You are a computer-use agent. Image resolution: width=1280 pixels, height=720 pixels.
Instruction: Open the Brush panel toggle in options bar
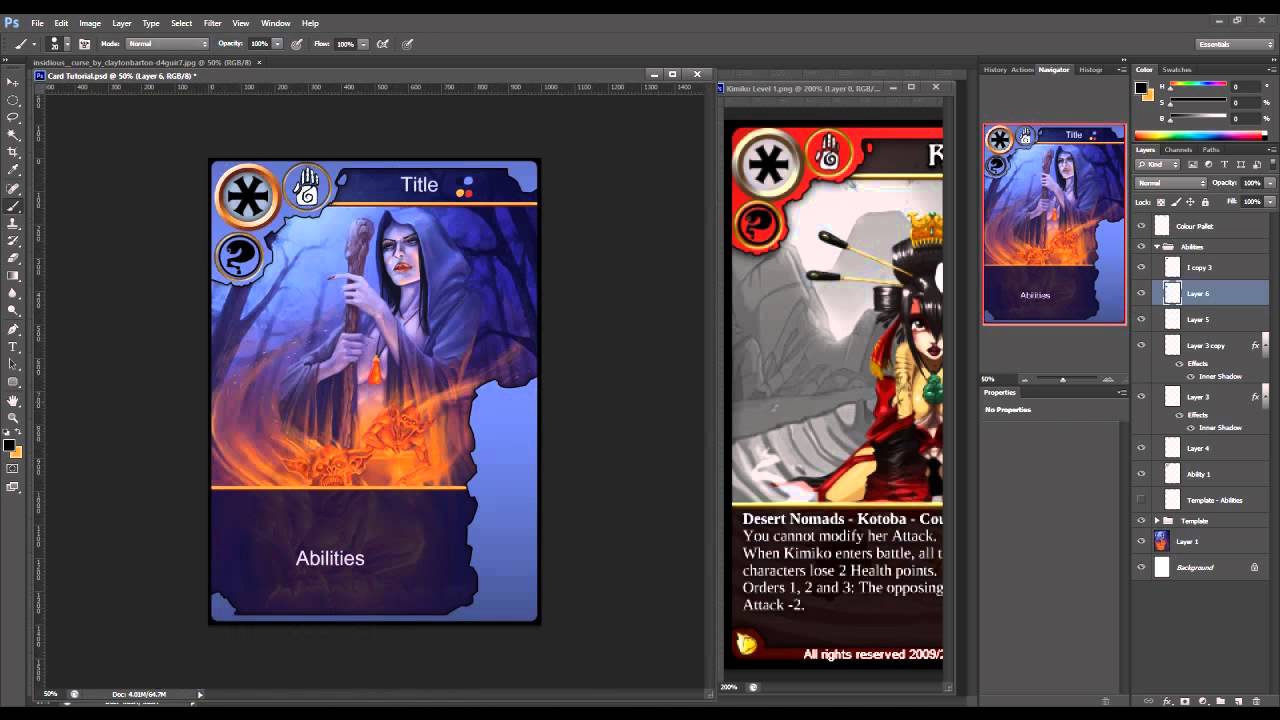click(x=85, y=44)
